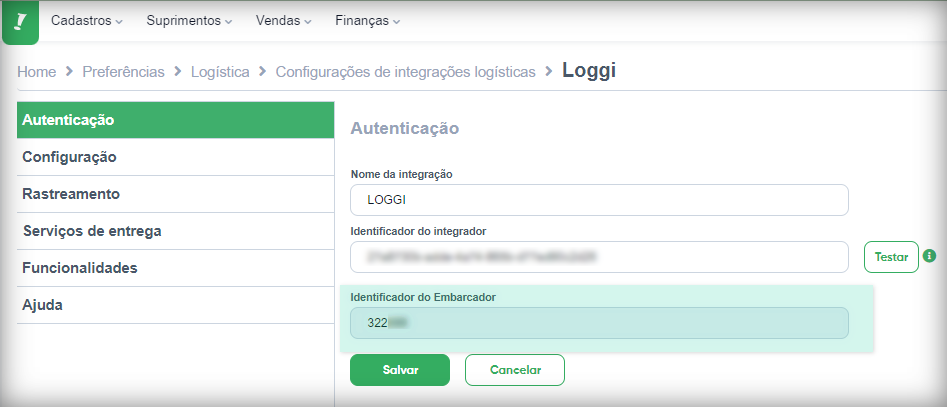The width and height of the screenshot is (947, 407).
Task: Open Configurações de integrações logísticas breadcrumb
Action: click(x=405, y=72)
